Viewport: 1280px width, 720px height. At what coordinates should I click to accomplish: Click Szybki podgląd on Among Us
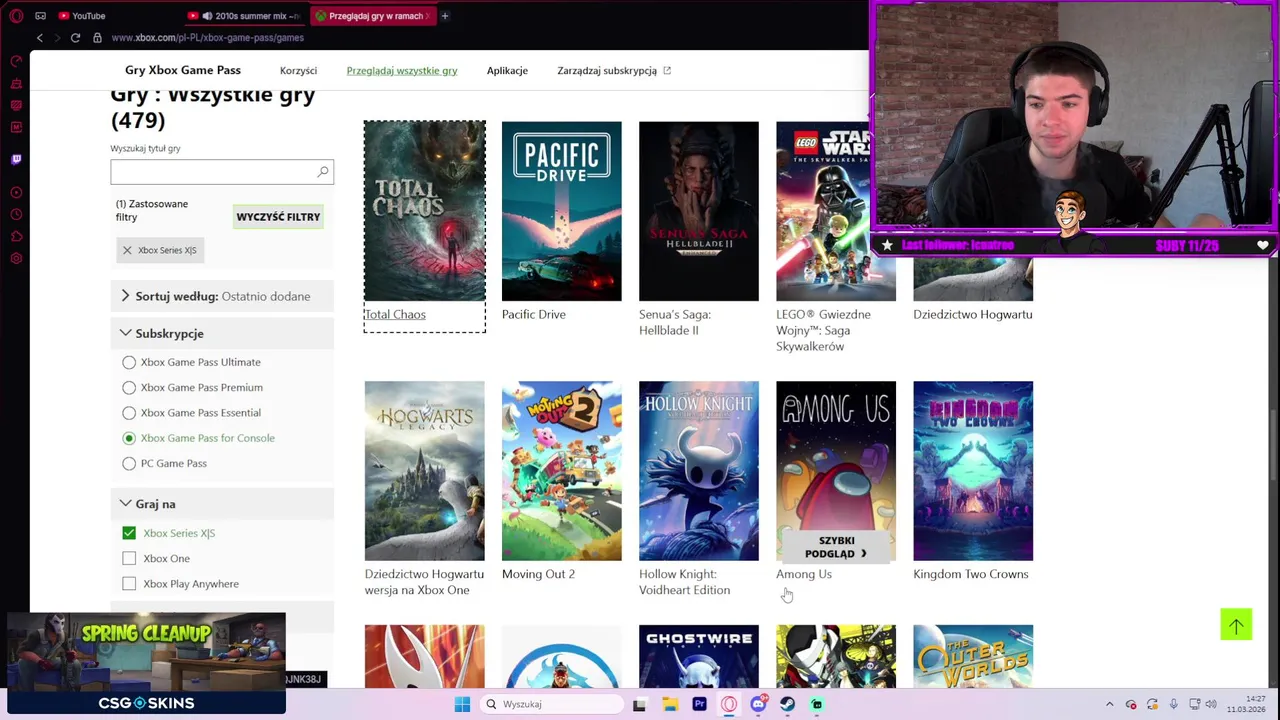[x=836, y=547]
